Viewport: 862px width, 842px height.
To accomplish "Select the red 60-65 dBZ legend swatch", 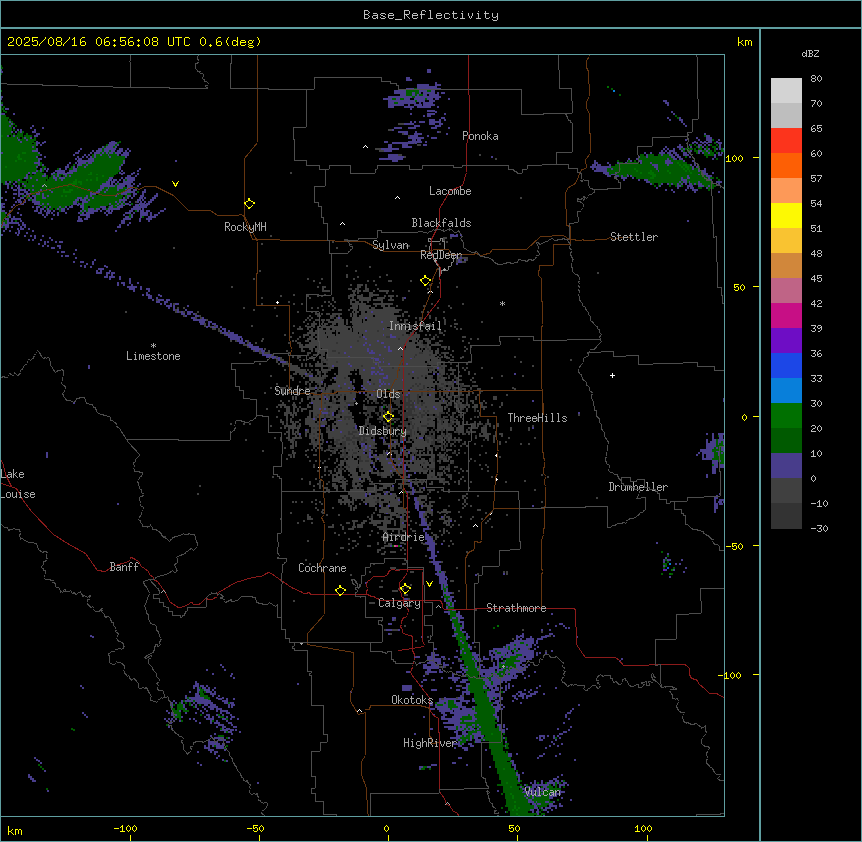I will [x=786, y=141].
